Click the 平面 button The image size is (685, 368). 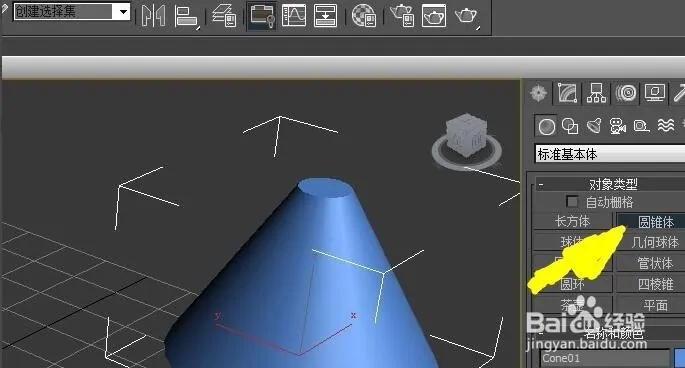651,305
